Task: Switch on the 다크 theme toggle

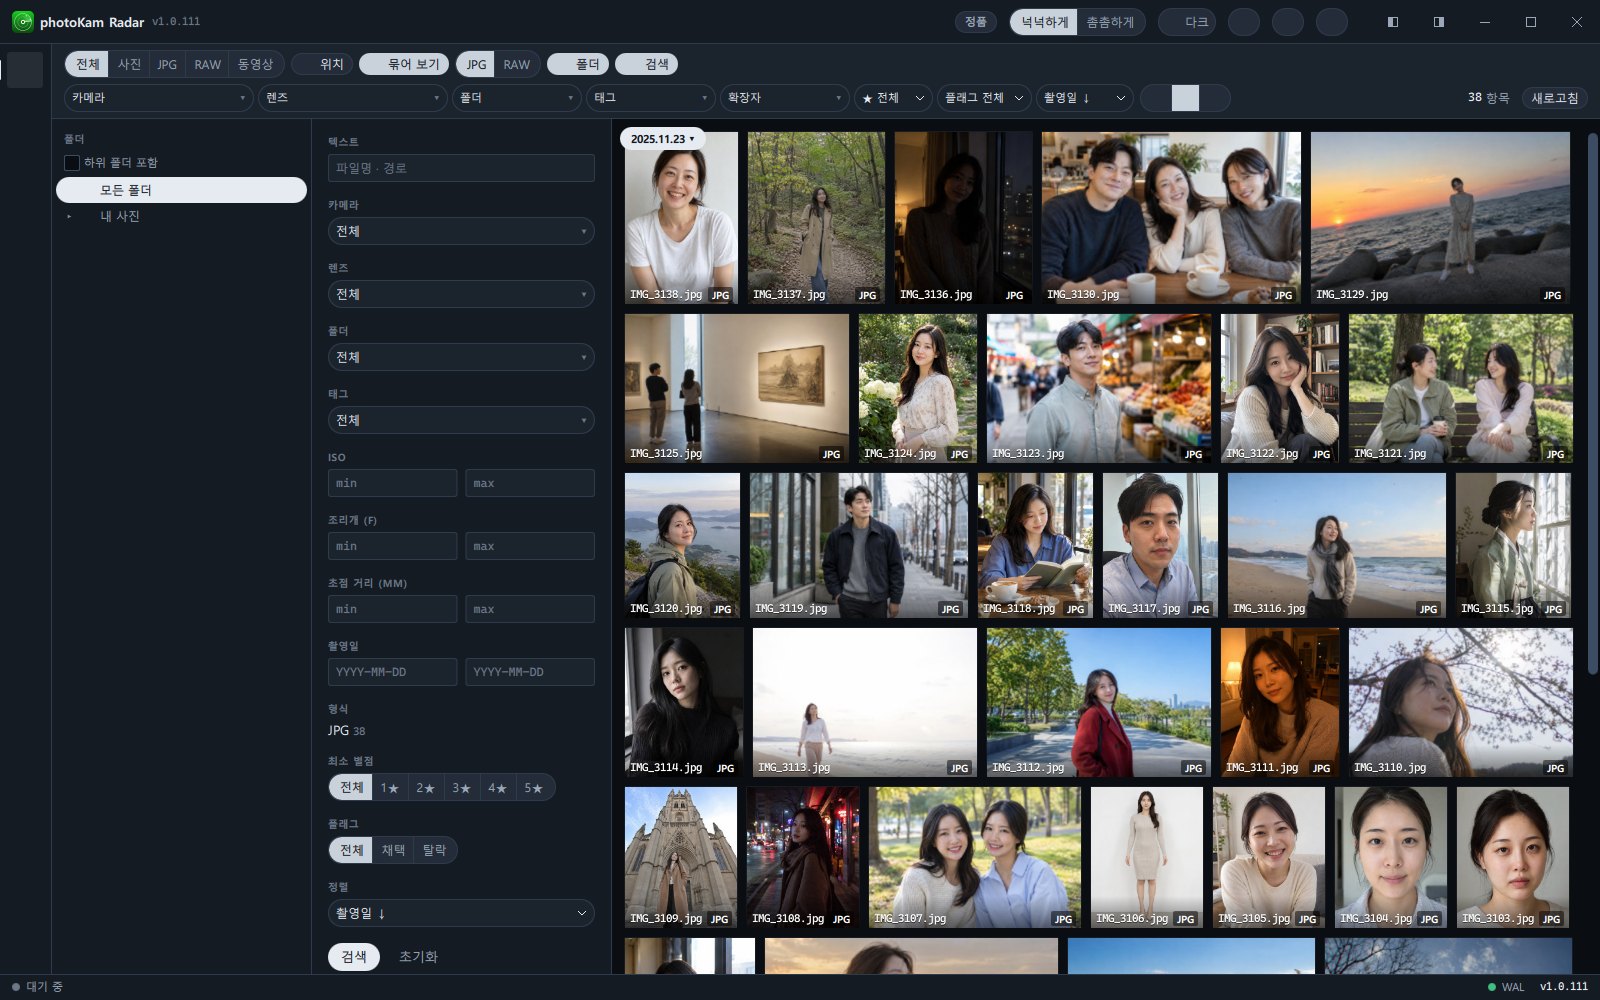Action: point(1187,22)
